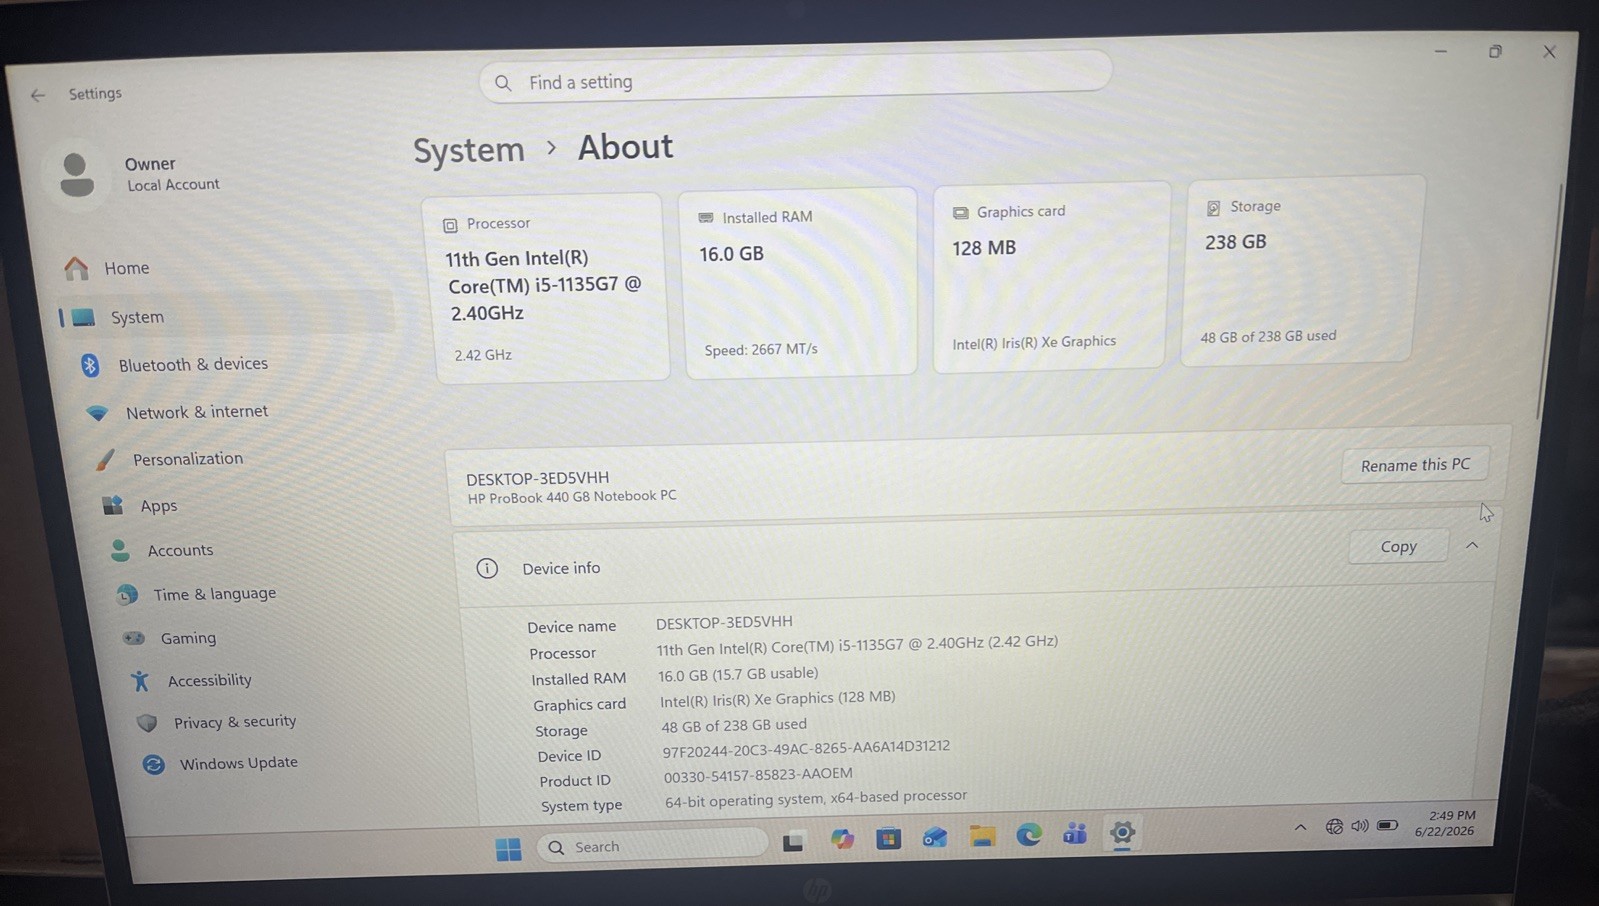Open File Explorer from the taskbar
The height and width of the screenshot is (906, 1599).
pyautogui.click(x=982, y=836)
